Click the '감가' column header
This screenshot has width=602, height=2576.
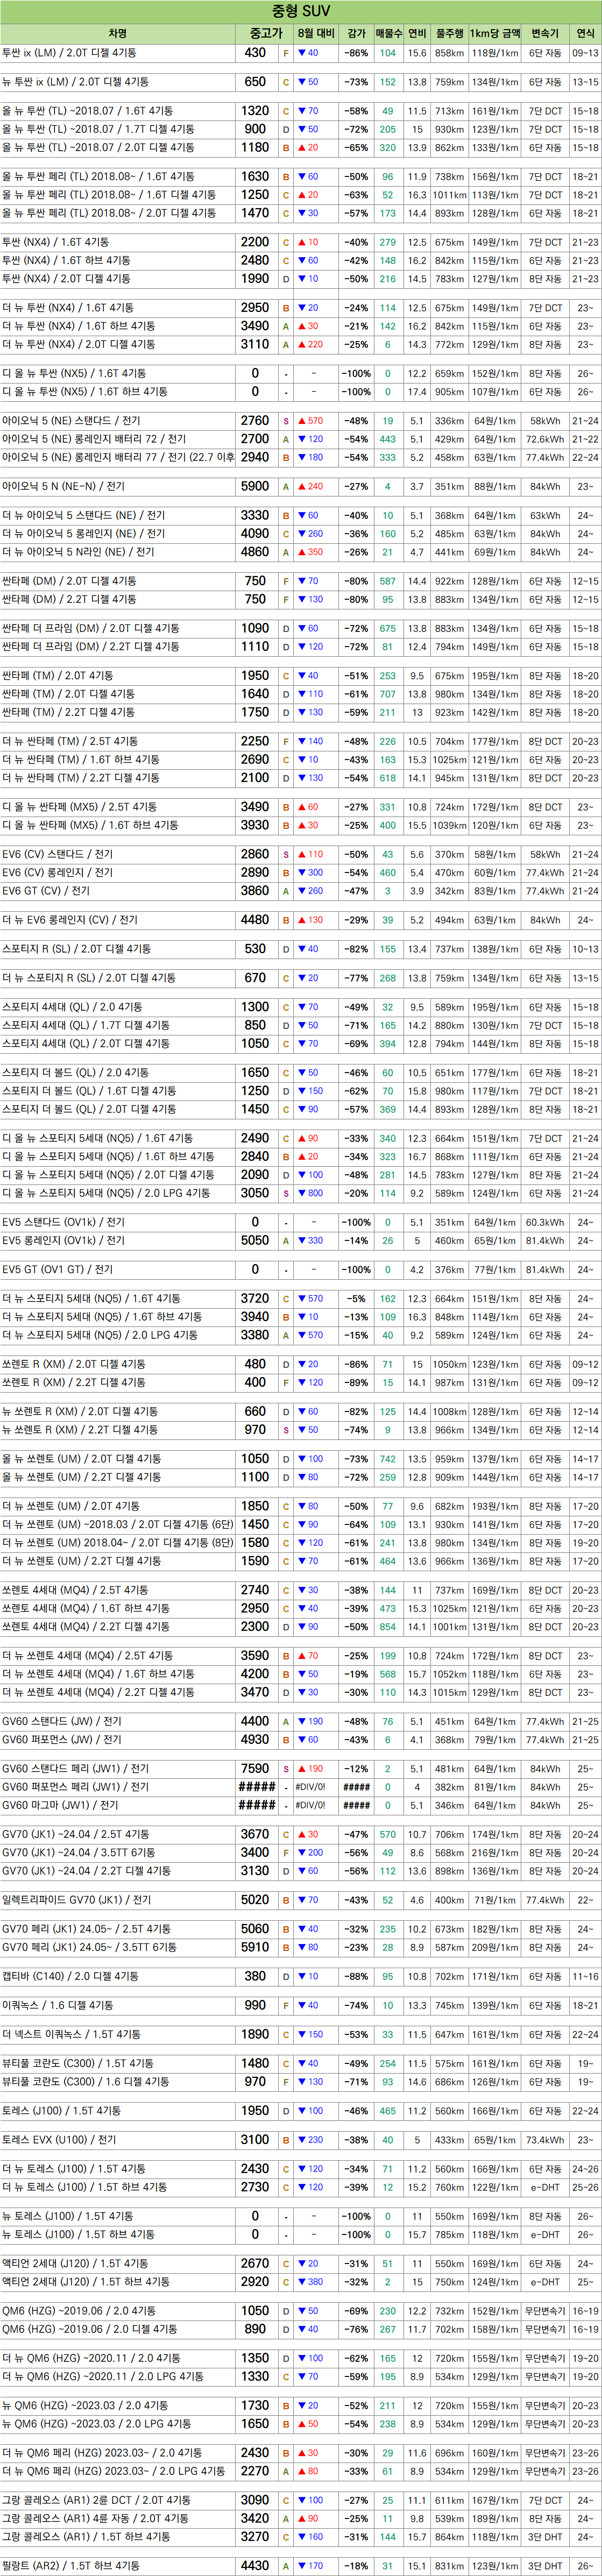coord(356,33)
